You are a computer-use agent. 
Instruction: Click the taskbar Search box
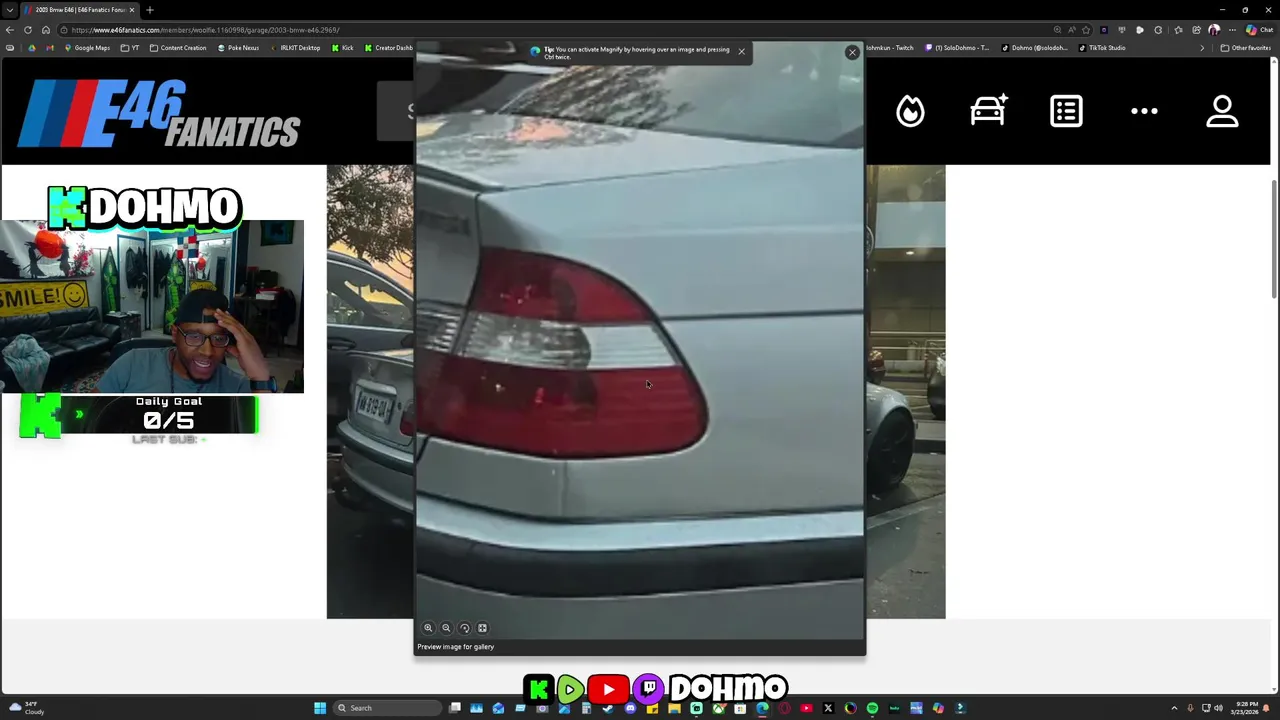pos(388,708)
